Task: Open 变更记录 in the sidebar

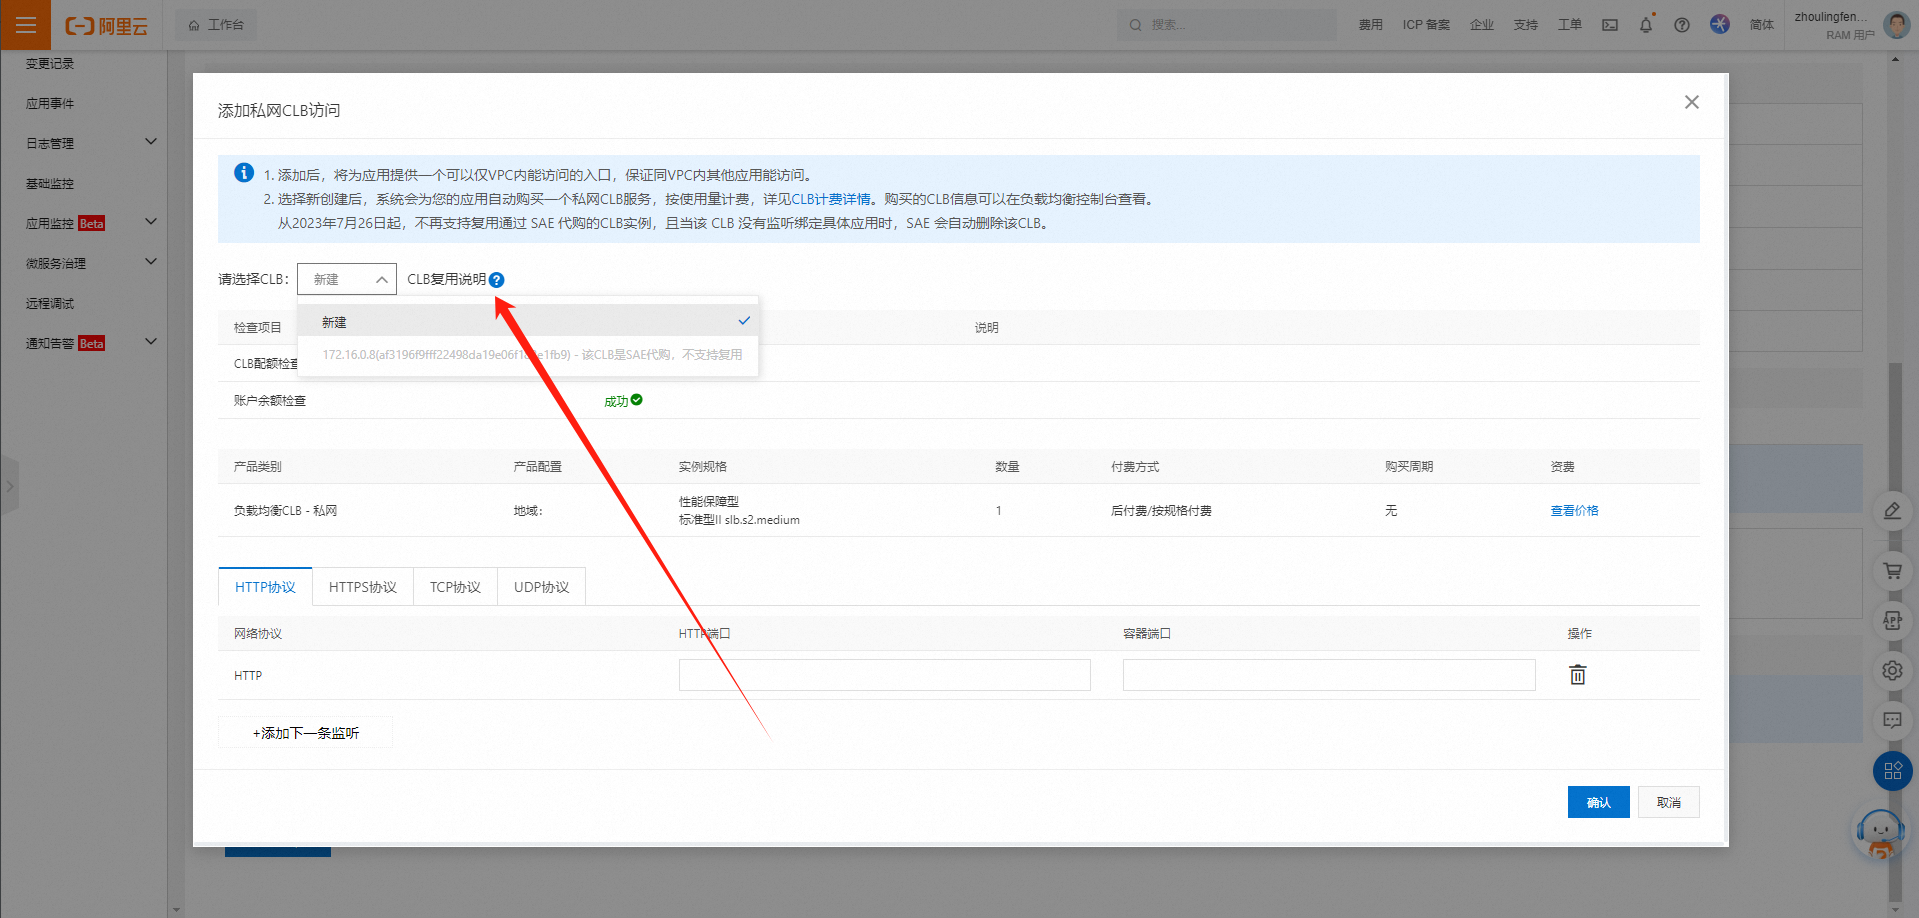Action: (x=50, y=64)
